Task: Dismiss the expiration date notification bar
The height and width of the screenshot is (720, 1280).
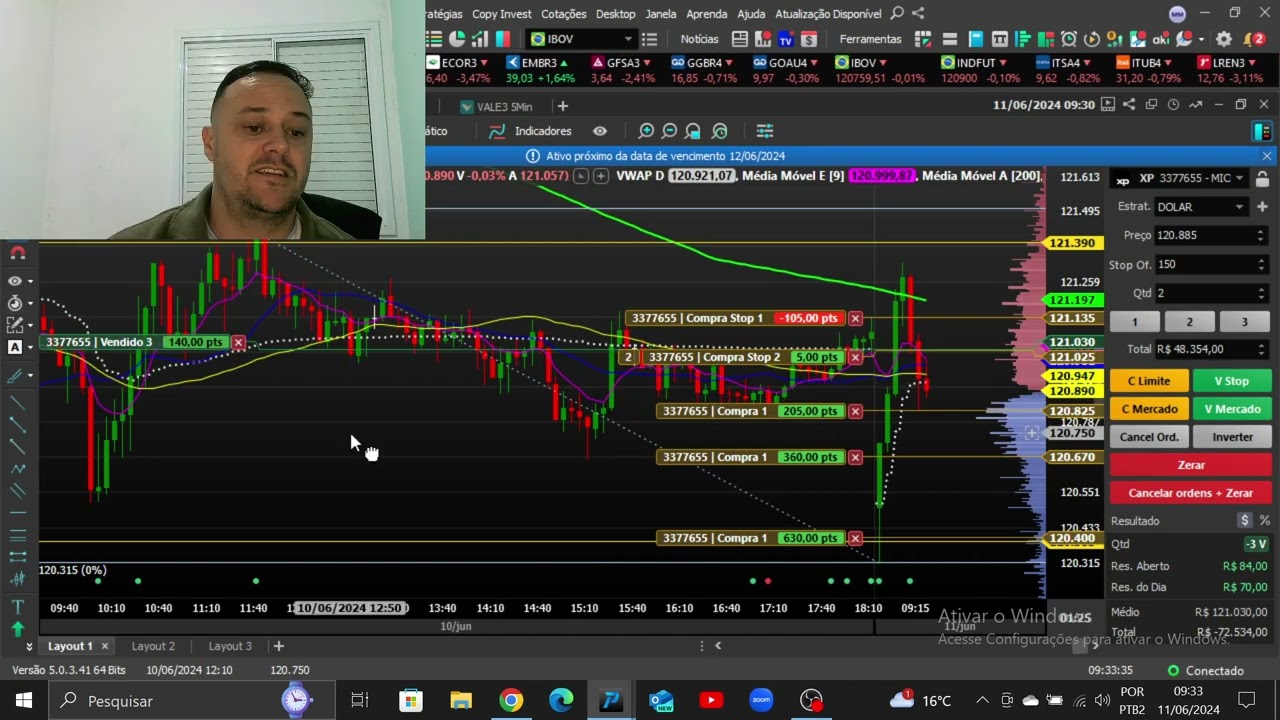Action: point(1267,156)
